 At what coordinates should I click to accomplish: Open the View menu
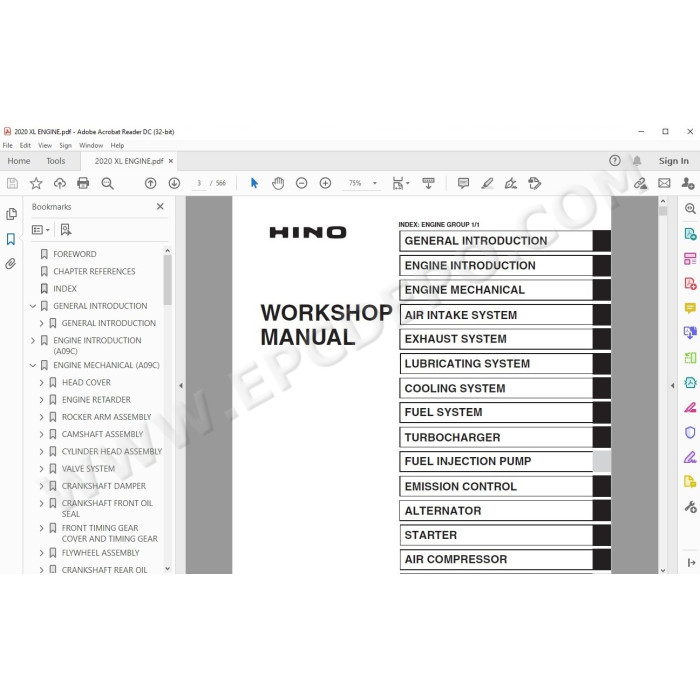tap(45, 146)
